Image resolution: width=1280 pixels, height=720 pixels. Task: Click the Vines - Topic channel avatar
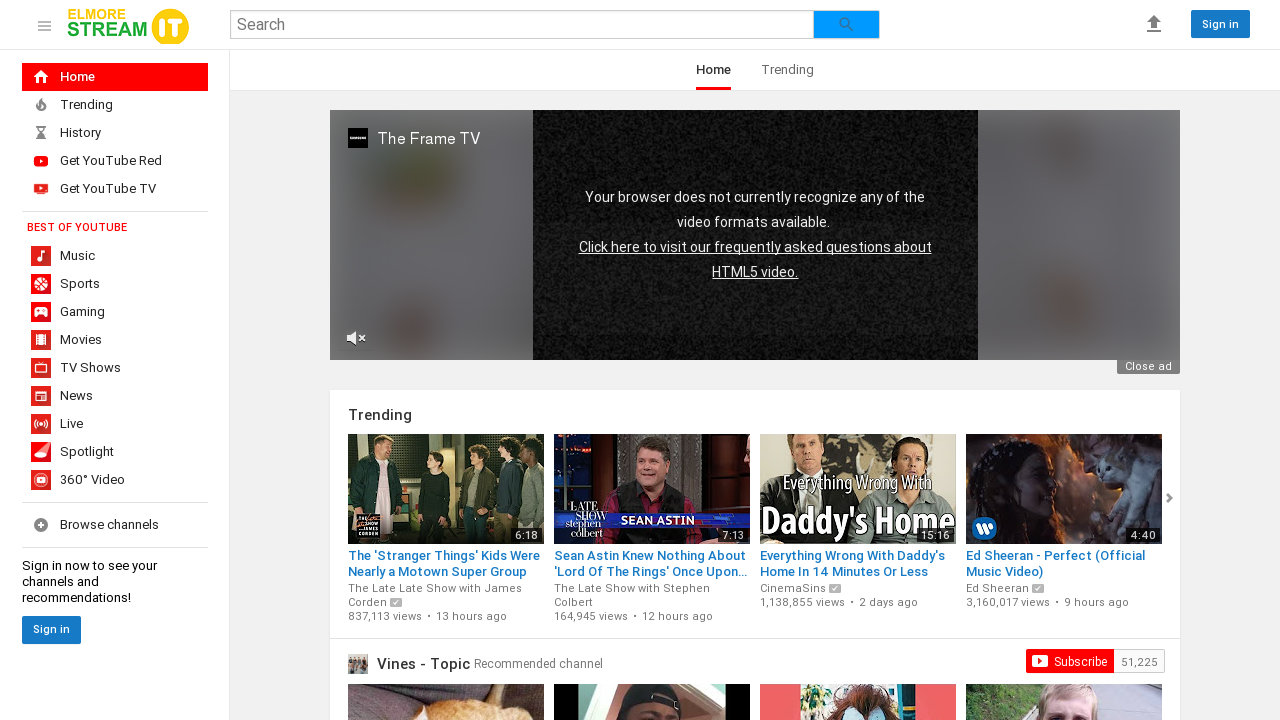click(358, 664)
